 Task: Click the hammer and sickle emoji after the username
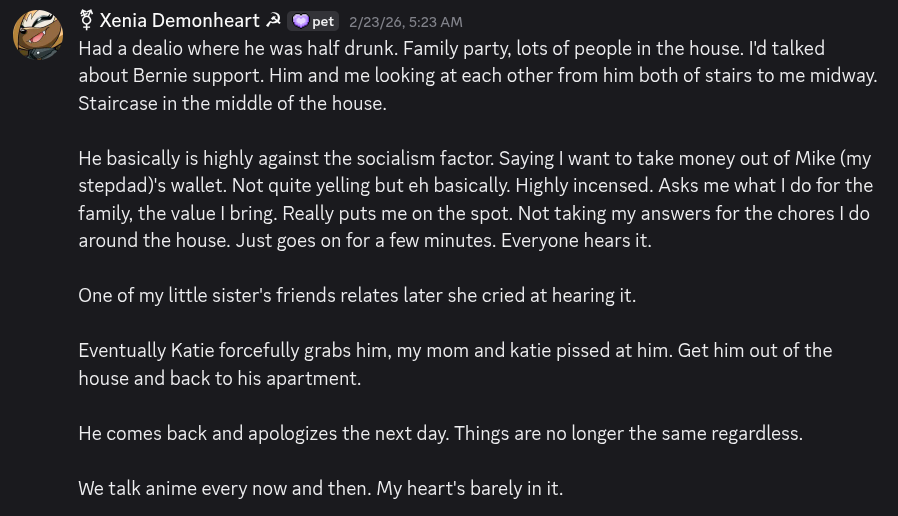(x=273, y=20)
